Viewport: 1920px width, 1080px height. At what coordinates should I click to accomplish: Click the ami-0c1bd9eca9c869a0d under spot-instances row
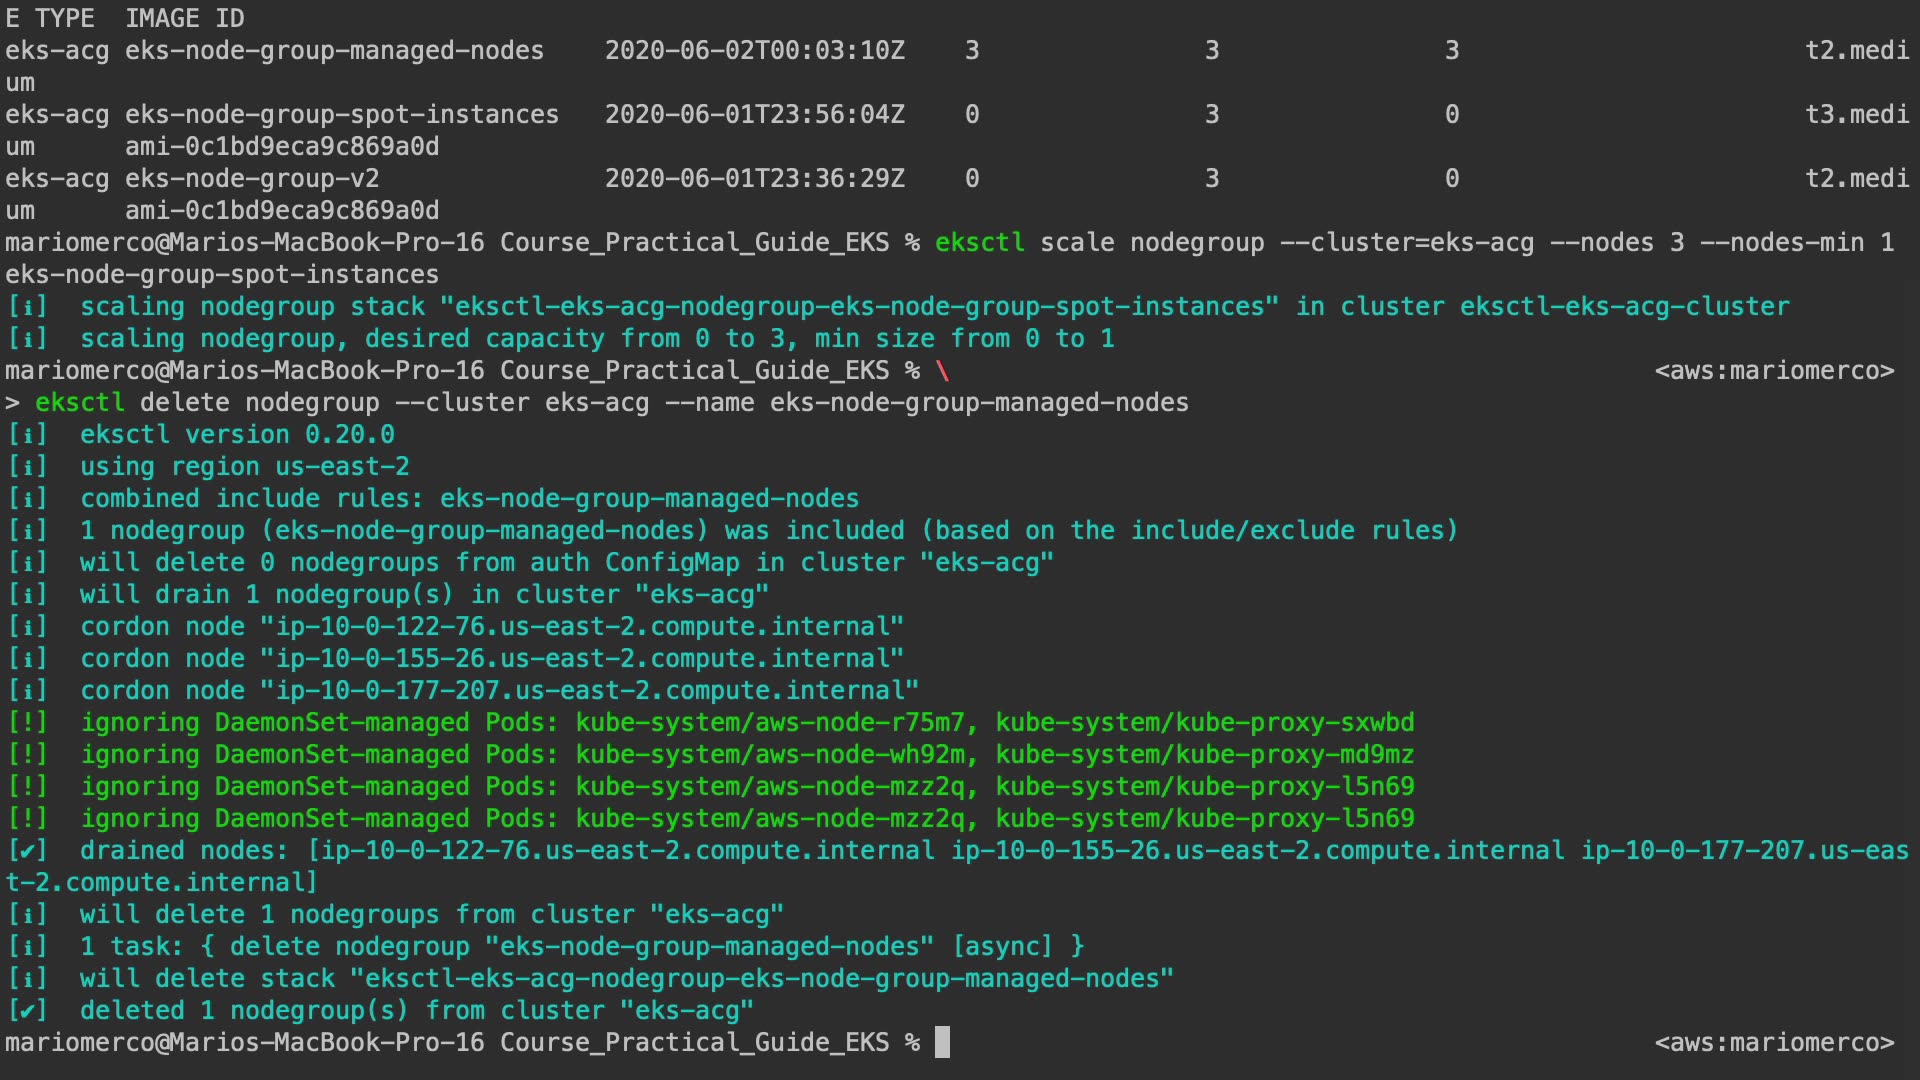(282, 147)
